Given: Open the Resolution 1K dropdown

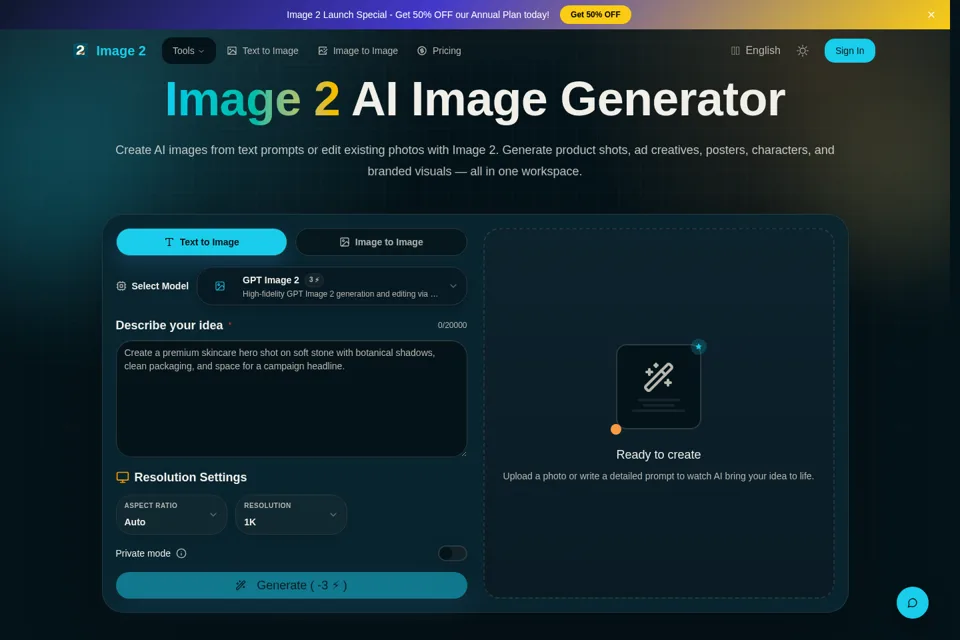Looking at the screenshot, I should (x=291, y=514).
